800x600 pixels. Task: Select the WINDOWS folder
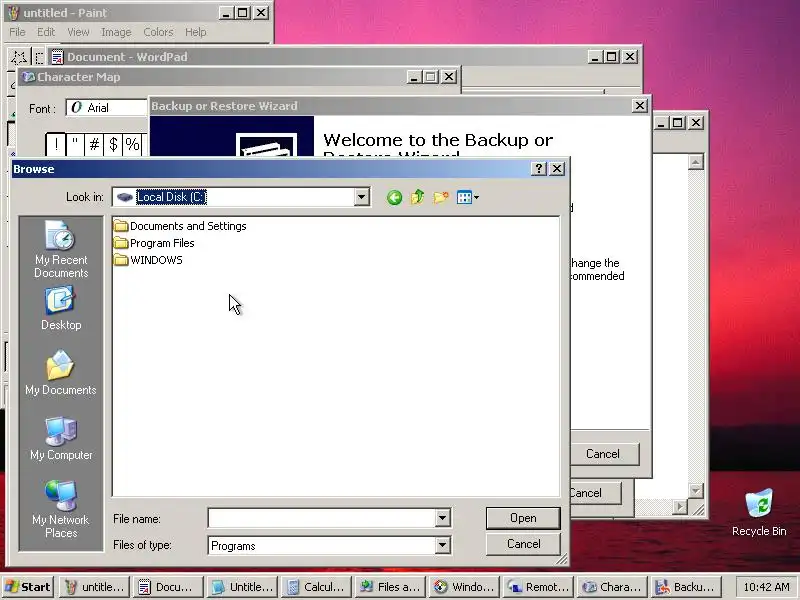148,260
